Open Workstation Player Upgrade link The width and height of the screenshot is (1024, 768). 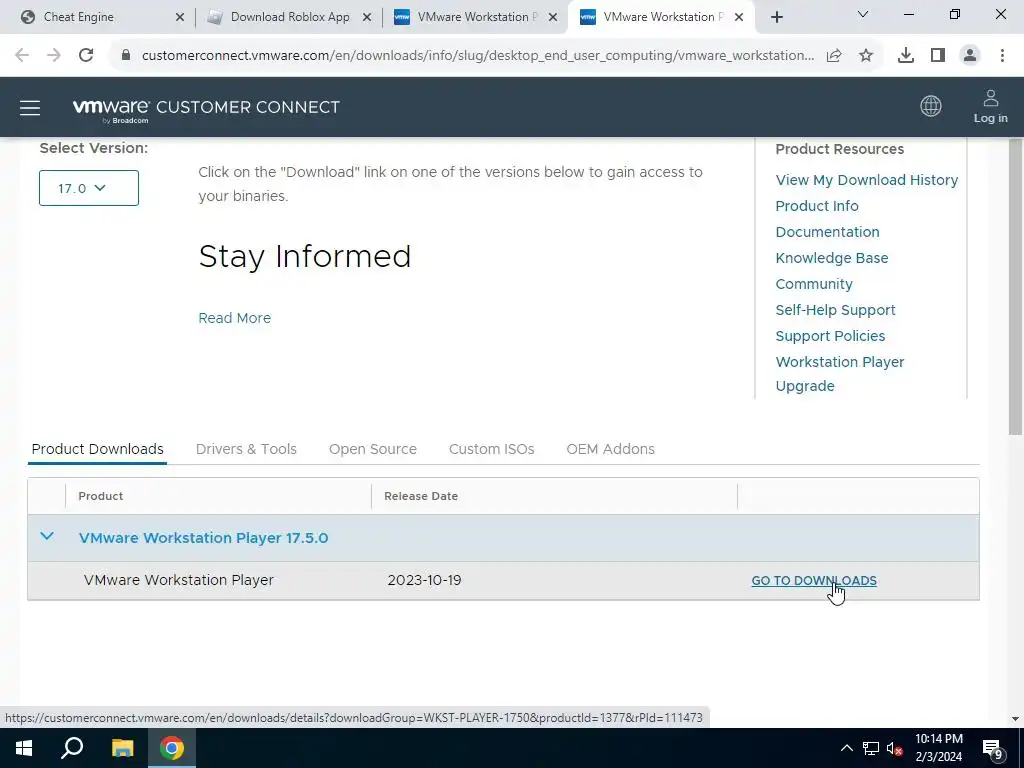point(839,374)
